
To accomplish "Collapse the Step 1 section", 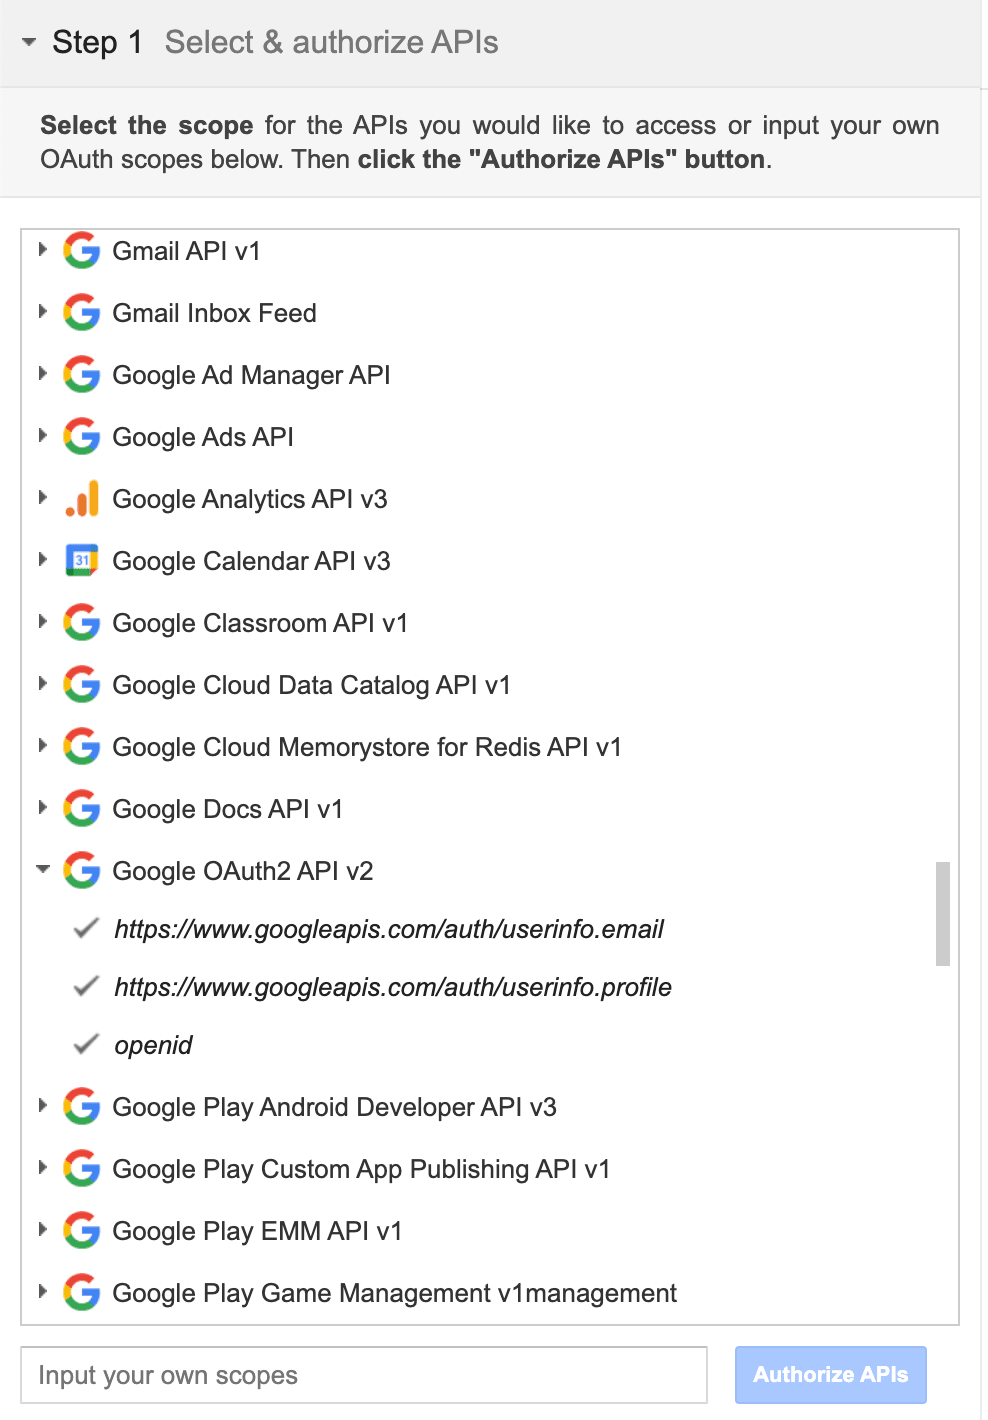I will click(29, 42).
